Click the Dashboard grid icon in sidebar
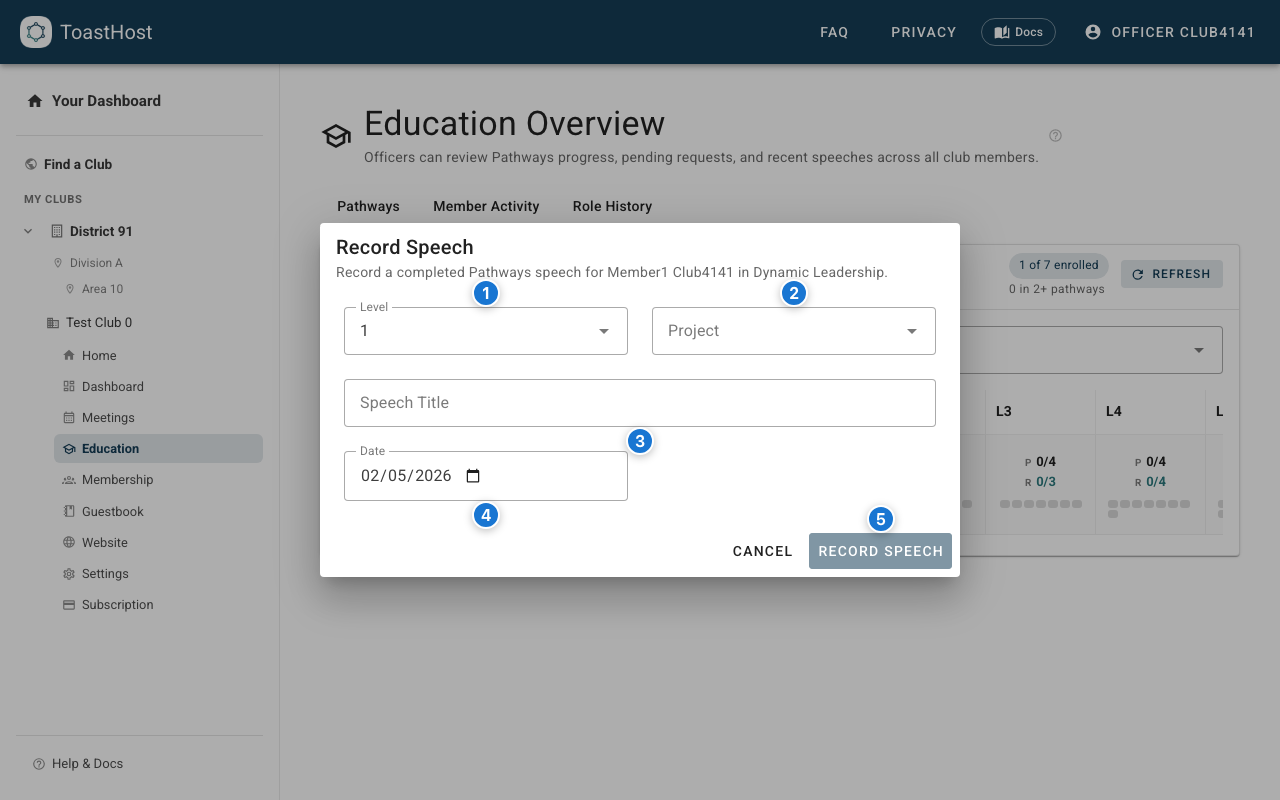 pyautogui.click(x=69, y=386)
